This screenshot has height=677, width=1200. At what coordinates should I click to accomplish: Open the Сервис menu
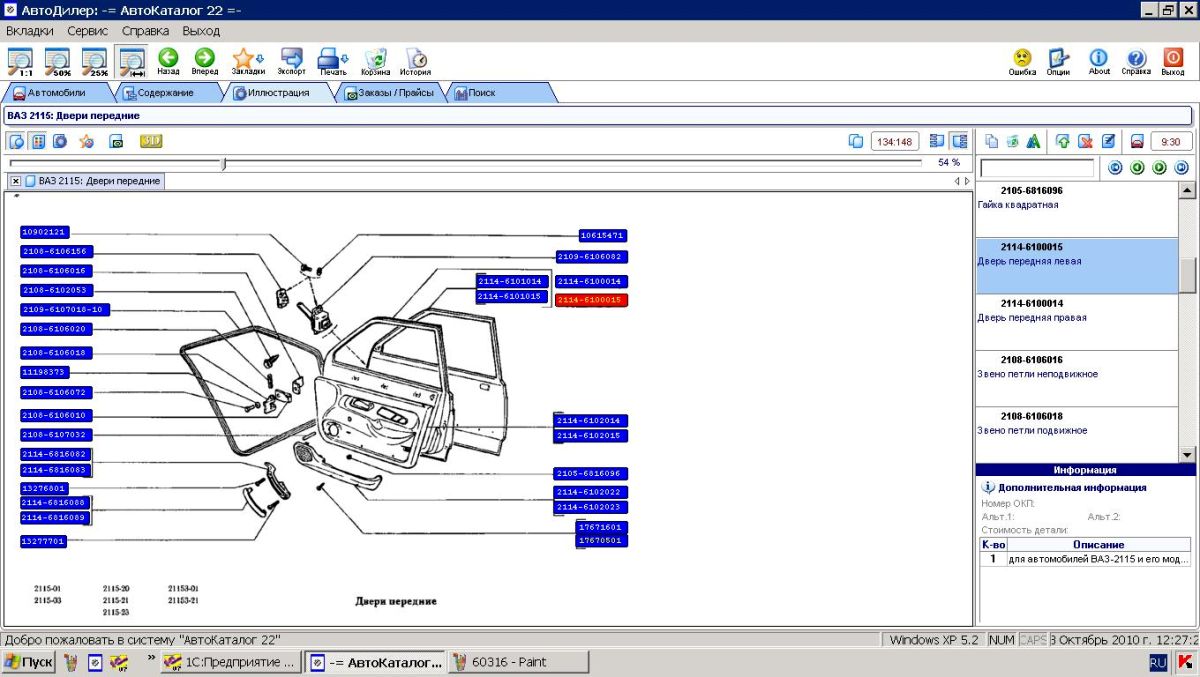pyautogui.click(x=88, y=31)
